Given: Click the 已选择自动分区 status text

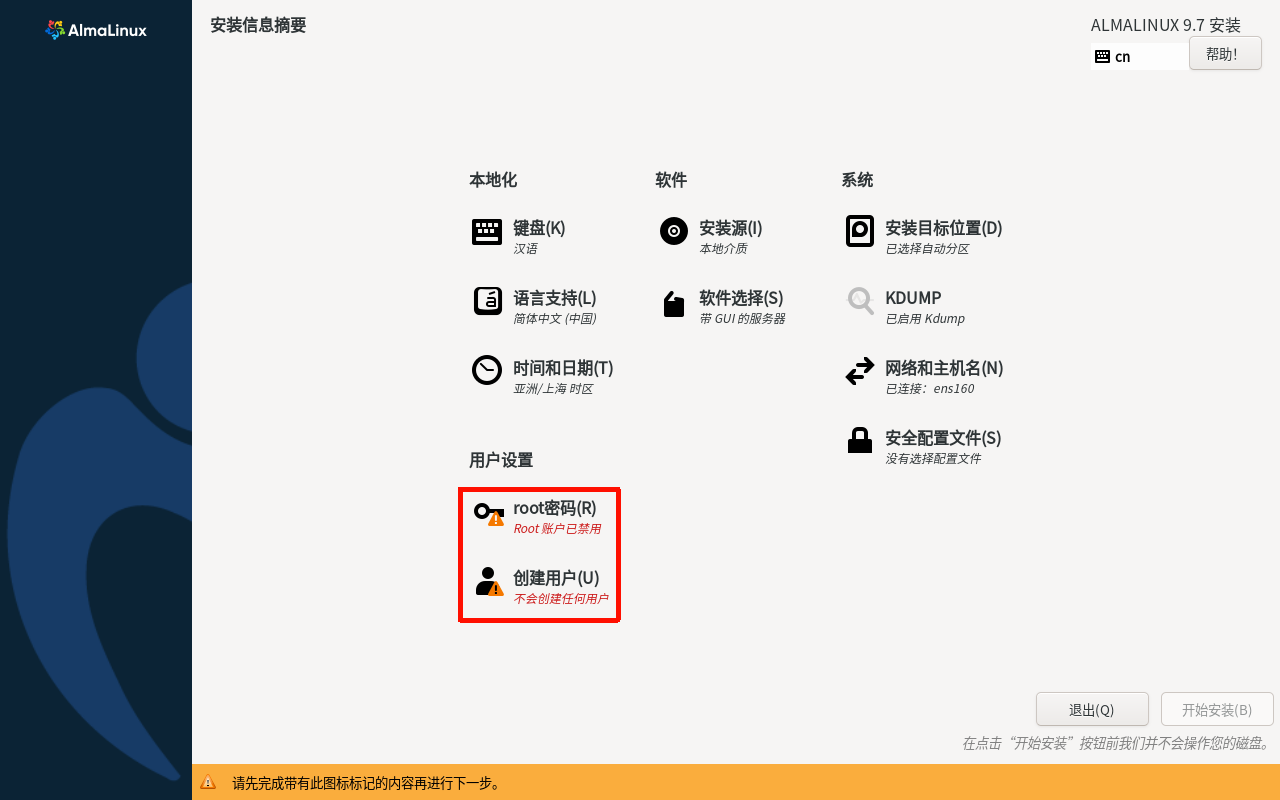Looking at the screenshot, I should point(927,249).
